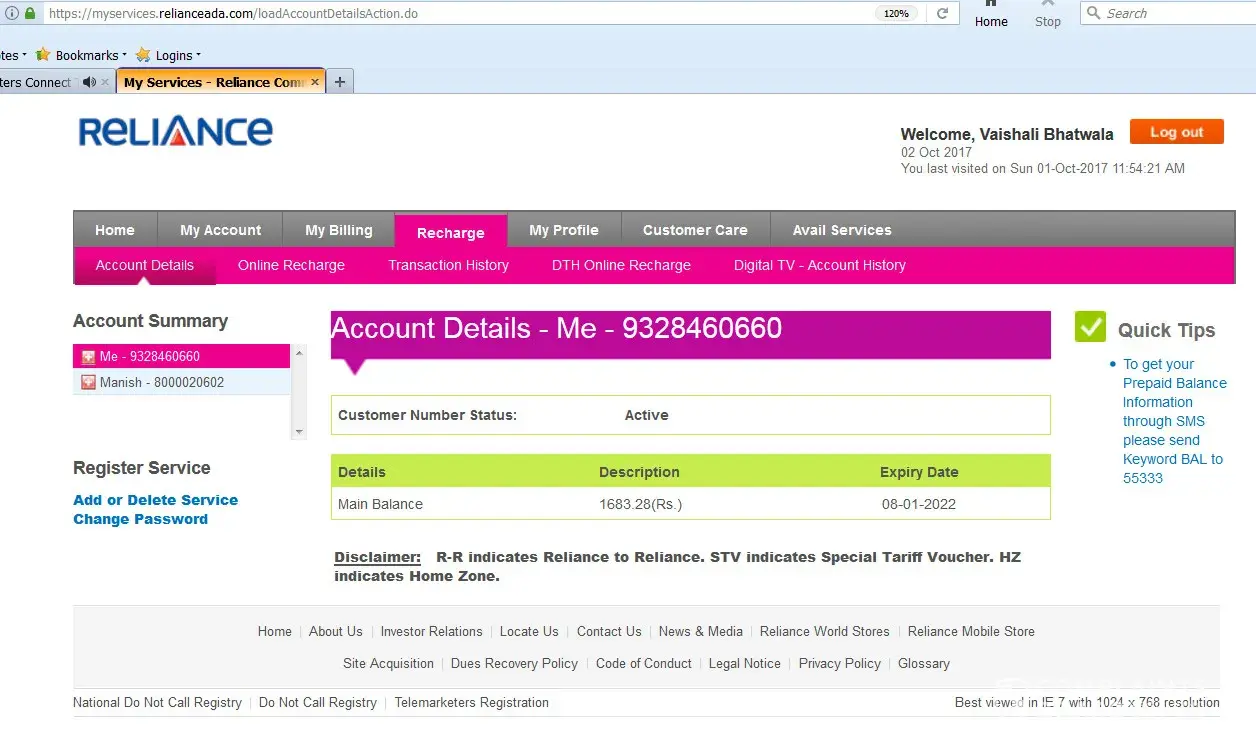Image resolution: width=1256 pixels, height=742 pixels.
Task: Click the Change Password link
Action: pyautogui.click(x=140, y=519)
